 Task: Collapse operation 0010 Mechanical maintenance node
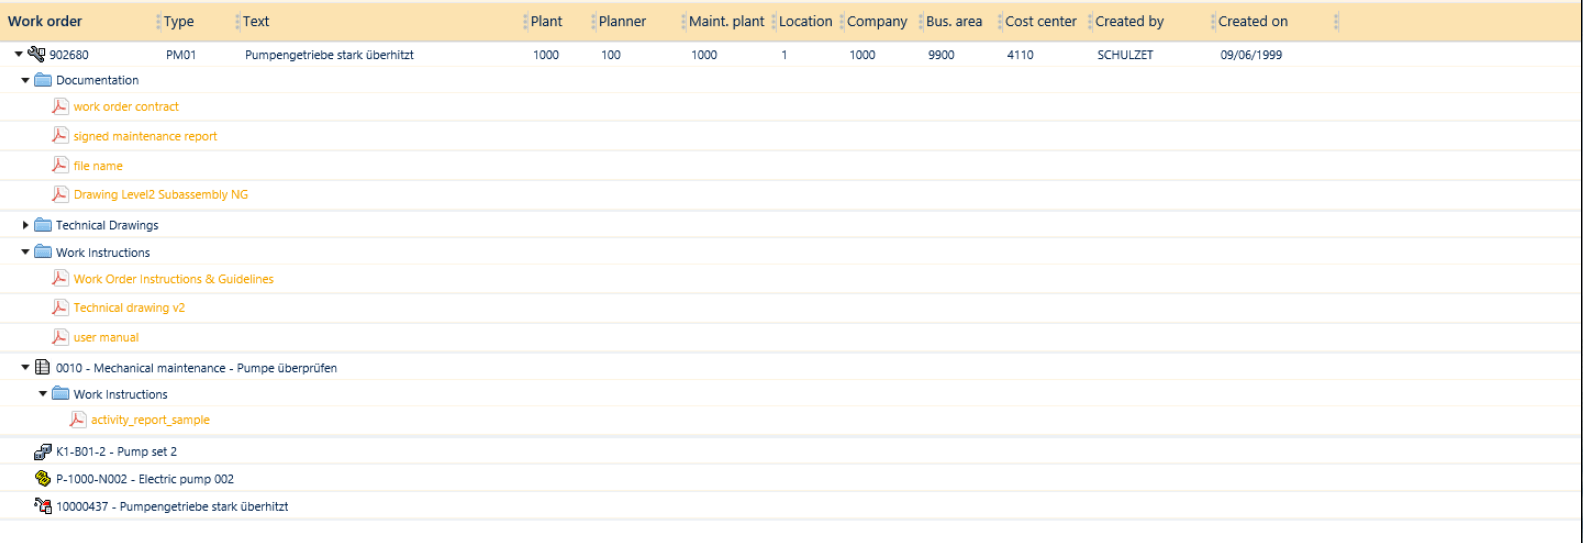pyautogui.click(x=25, y=368)
